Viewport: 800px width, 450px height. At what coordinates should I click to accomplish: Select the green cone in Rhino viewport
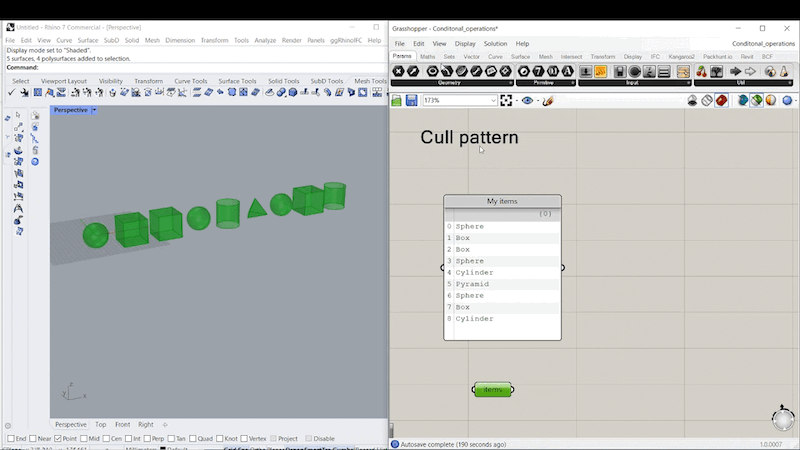click(x=257, y=209)
